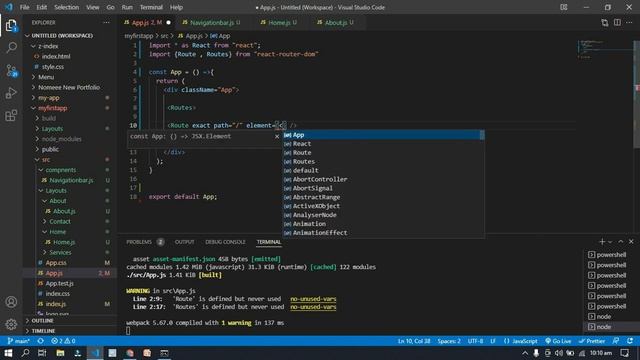Open the notifications bell in status bar
This screenshot has height=360, width=640.
pos(630,341)
